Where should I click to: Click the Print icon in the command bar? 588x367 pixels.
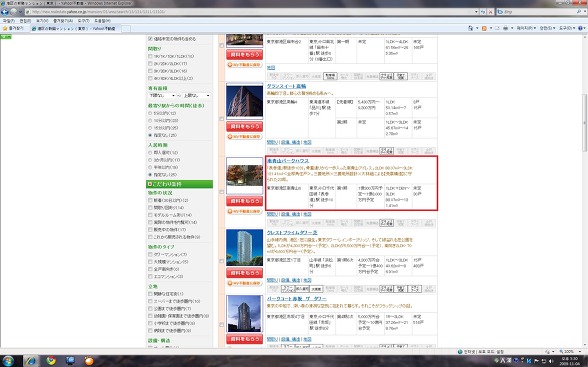505,28
